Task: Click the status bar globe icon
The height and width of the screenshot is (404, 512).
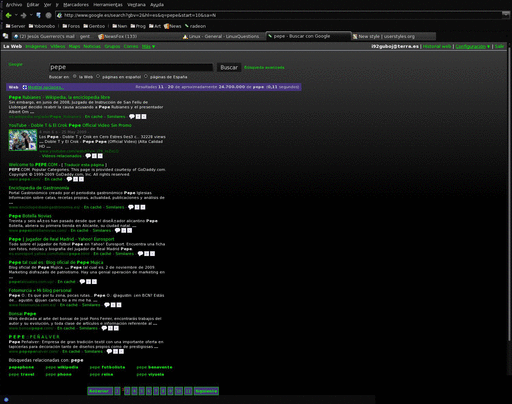Action: coord(6,399)
